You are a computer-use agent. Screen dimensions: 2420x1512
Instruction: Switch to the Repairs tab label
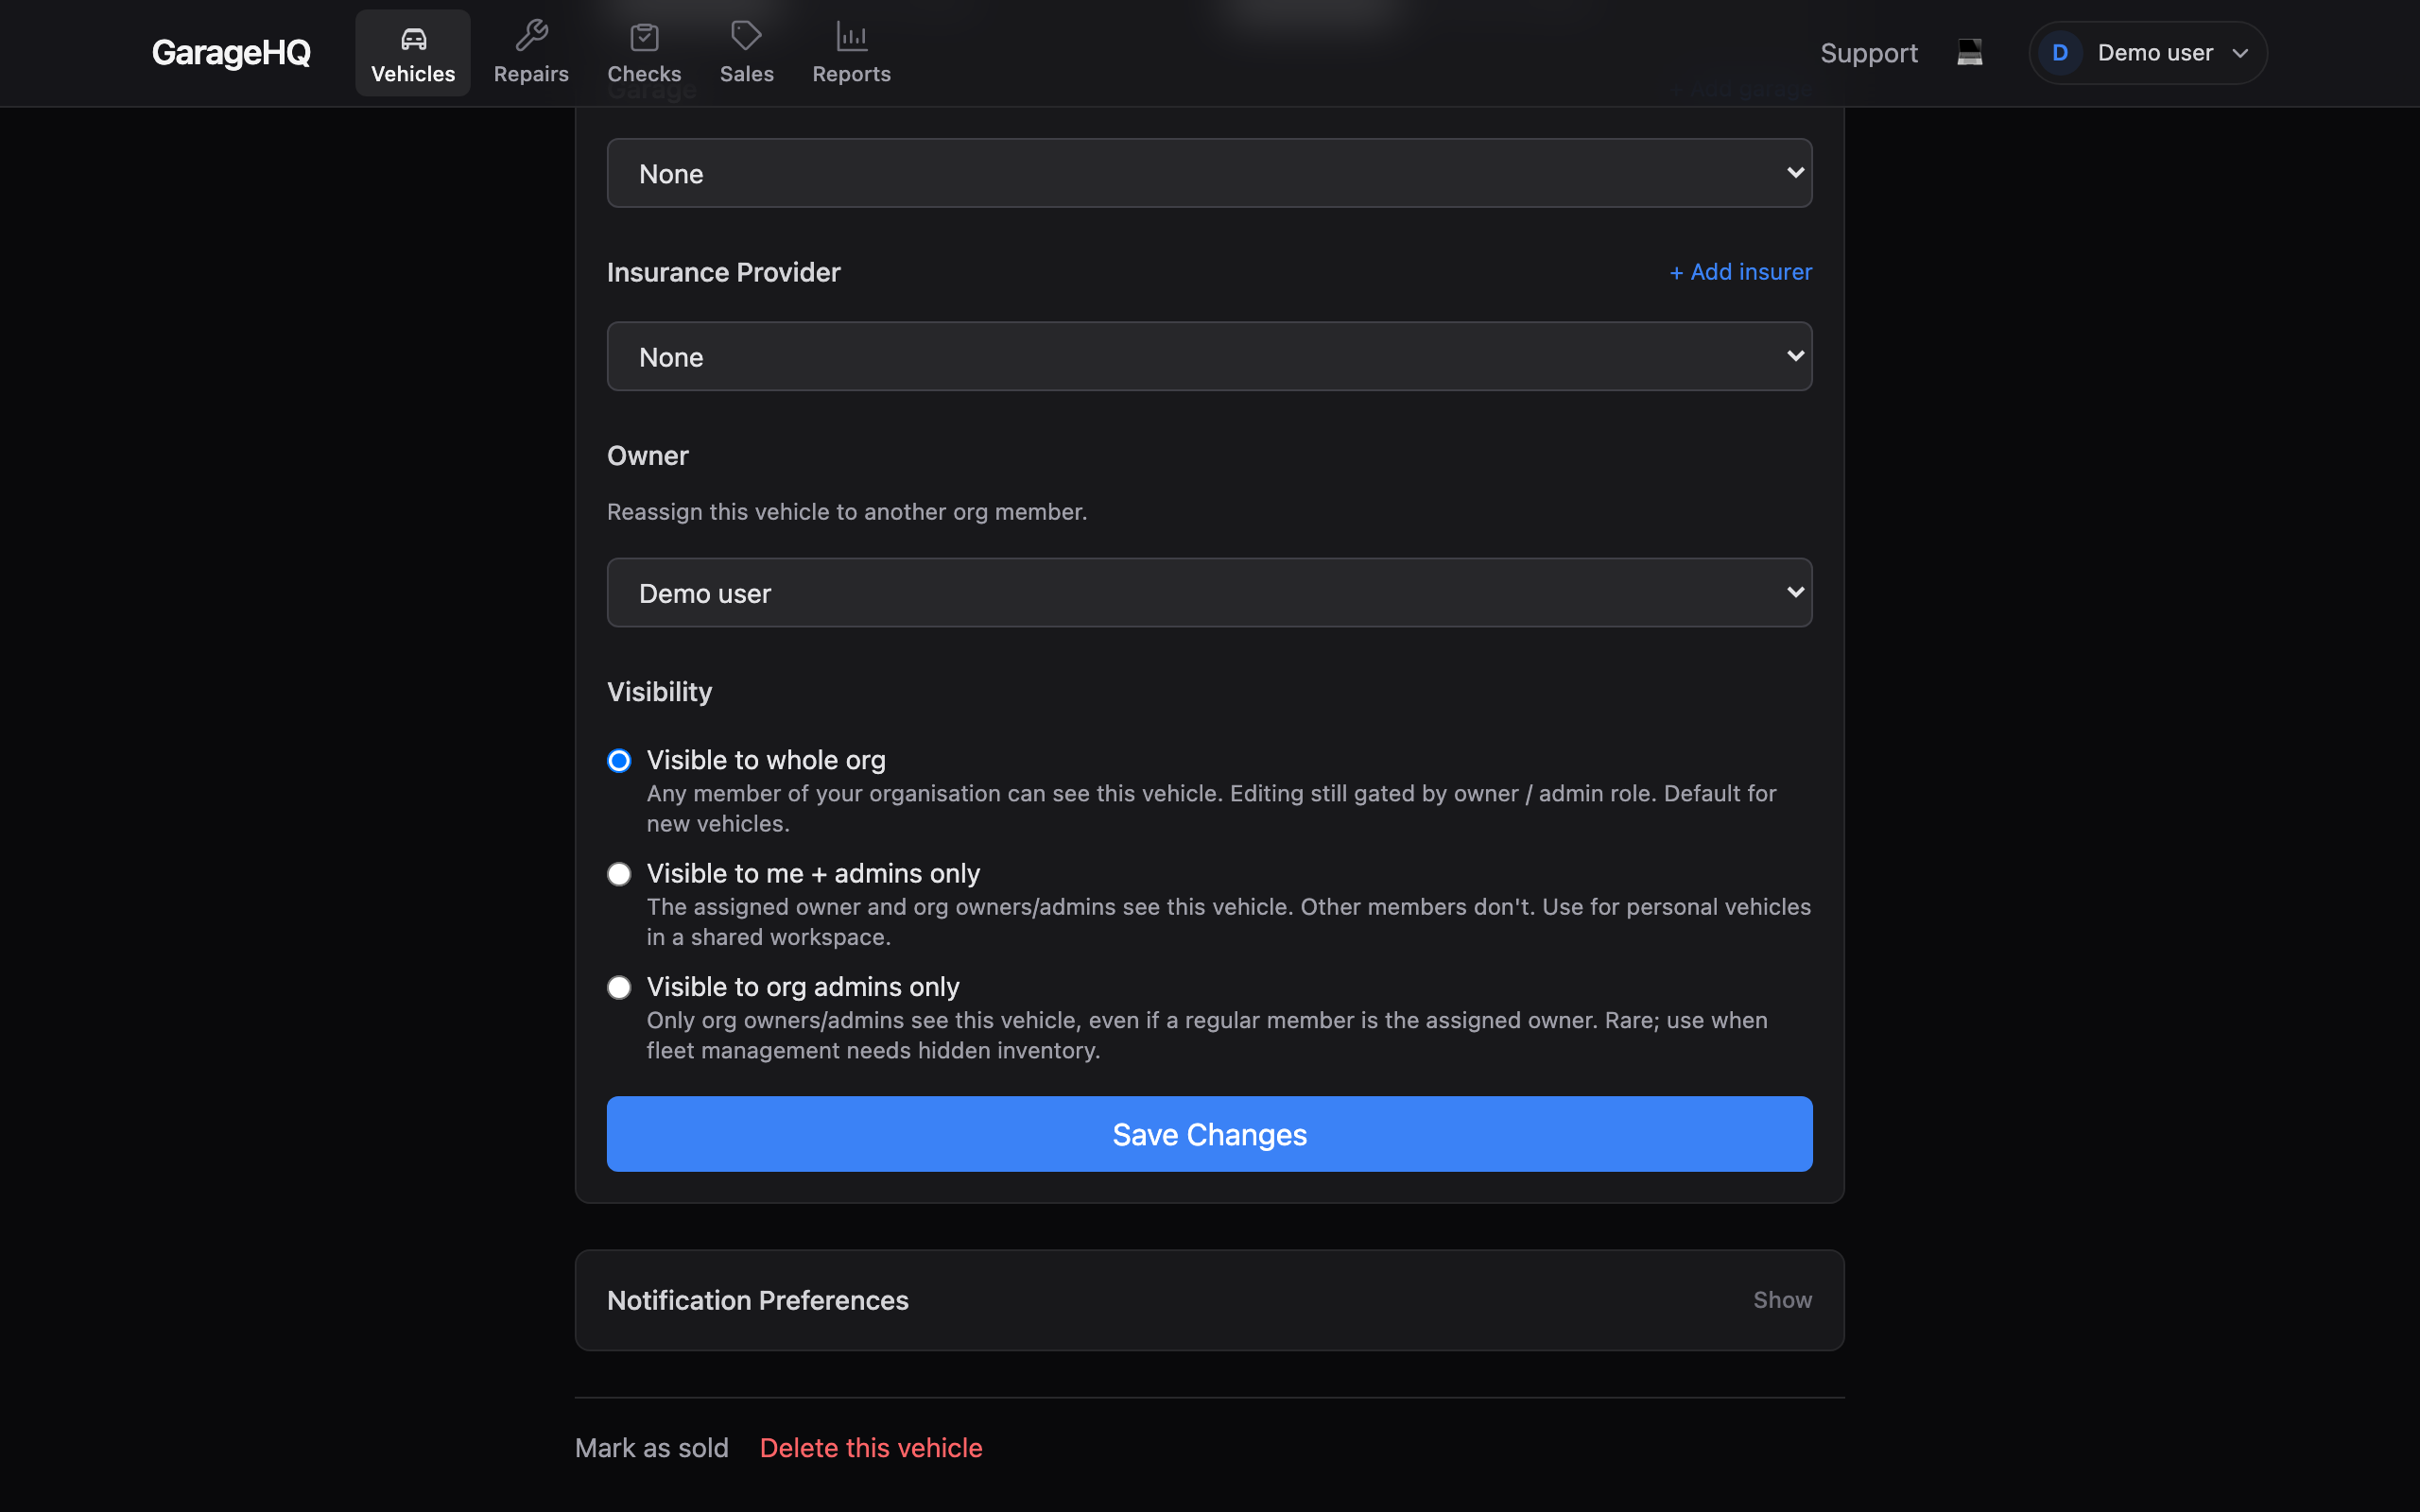pyautogui.click(x=531, y=74)
